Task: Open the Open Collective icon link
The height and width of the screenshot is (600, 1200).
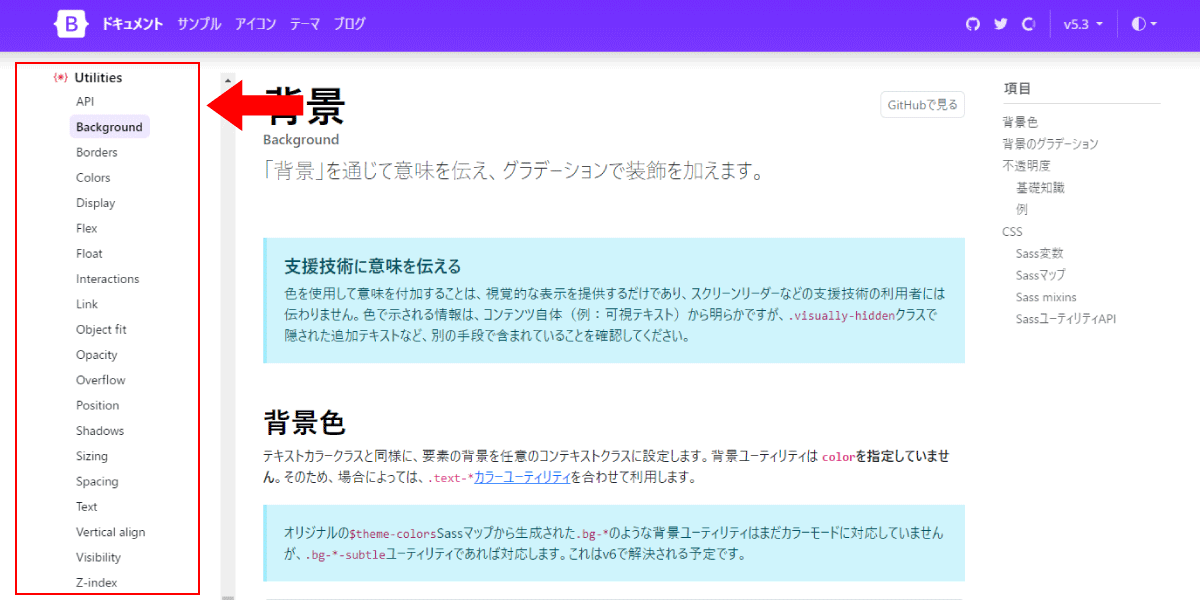Action: (1028, 24)
